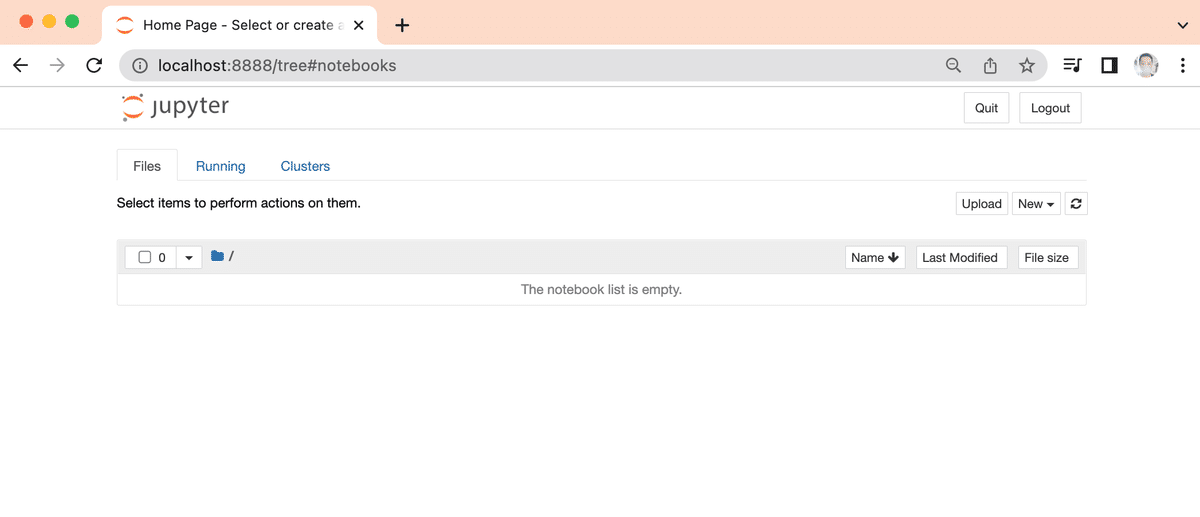This screenshot has height=517, width=1200.
Task: Select the Home Page browser tab
Action: [238, 25]
